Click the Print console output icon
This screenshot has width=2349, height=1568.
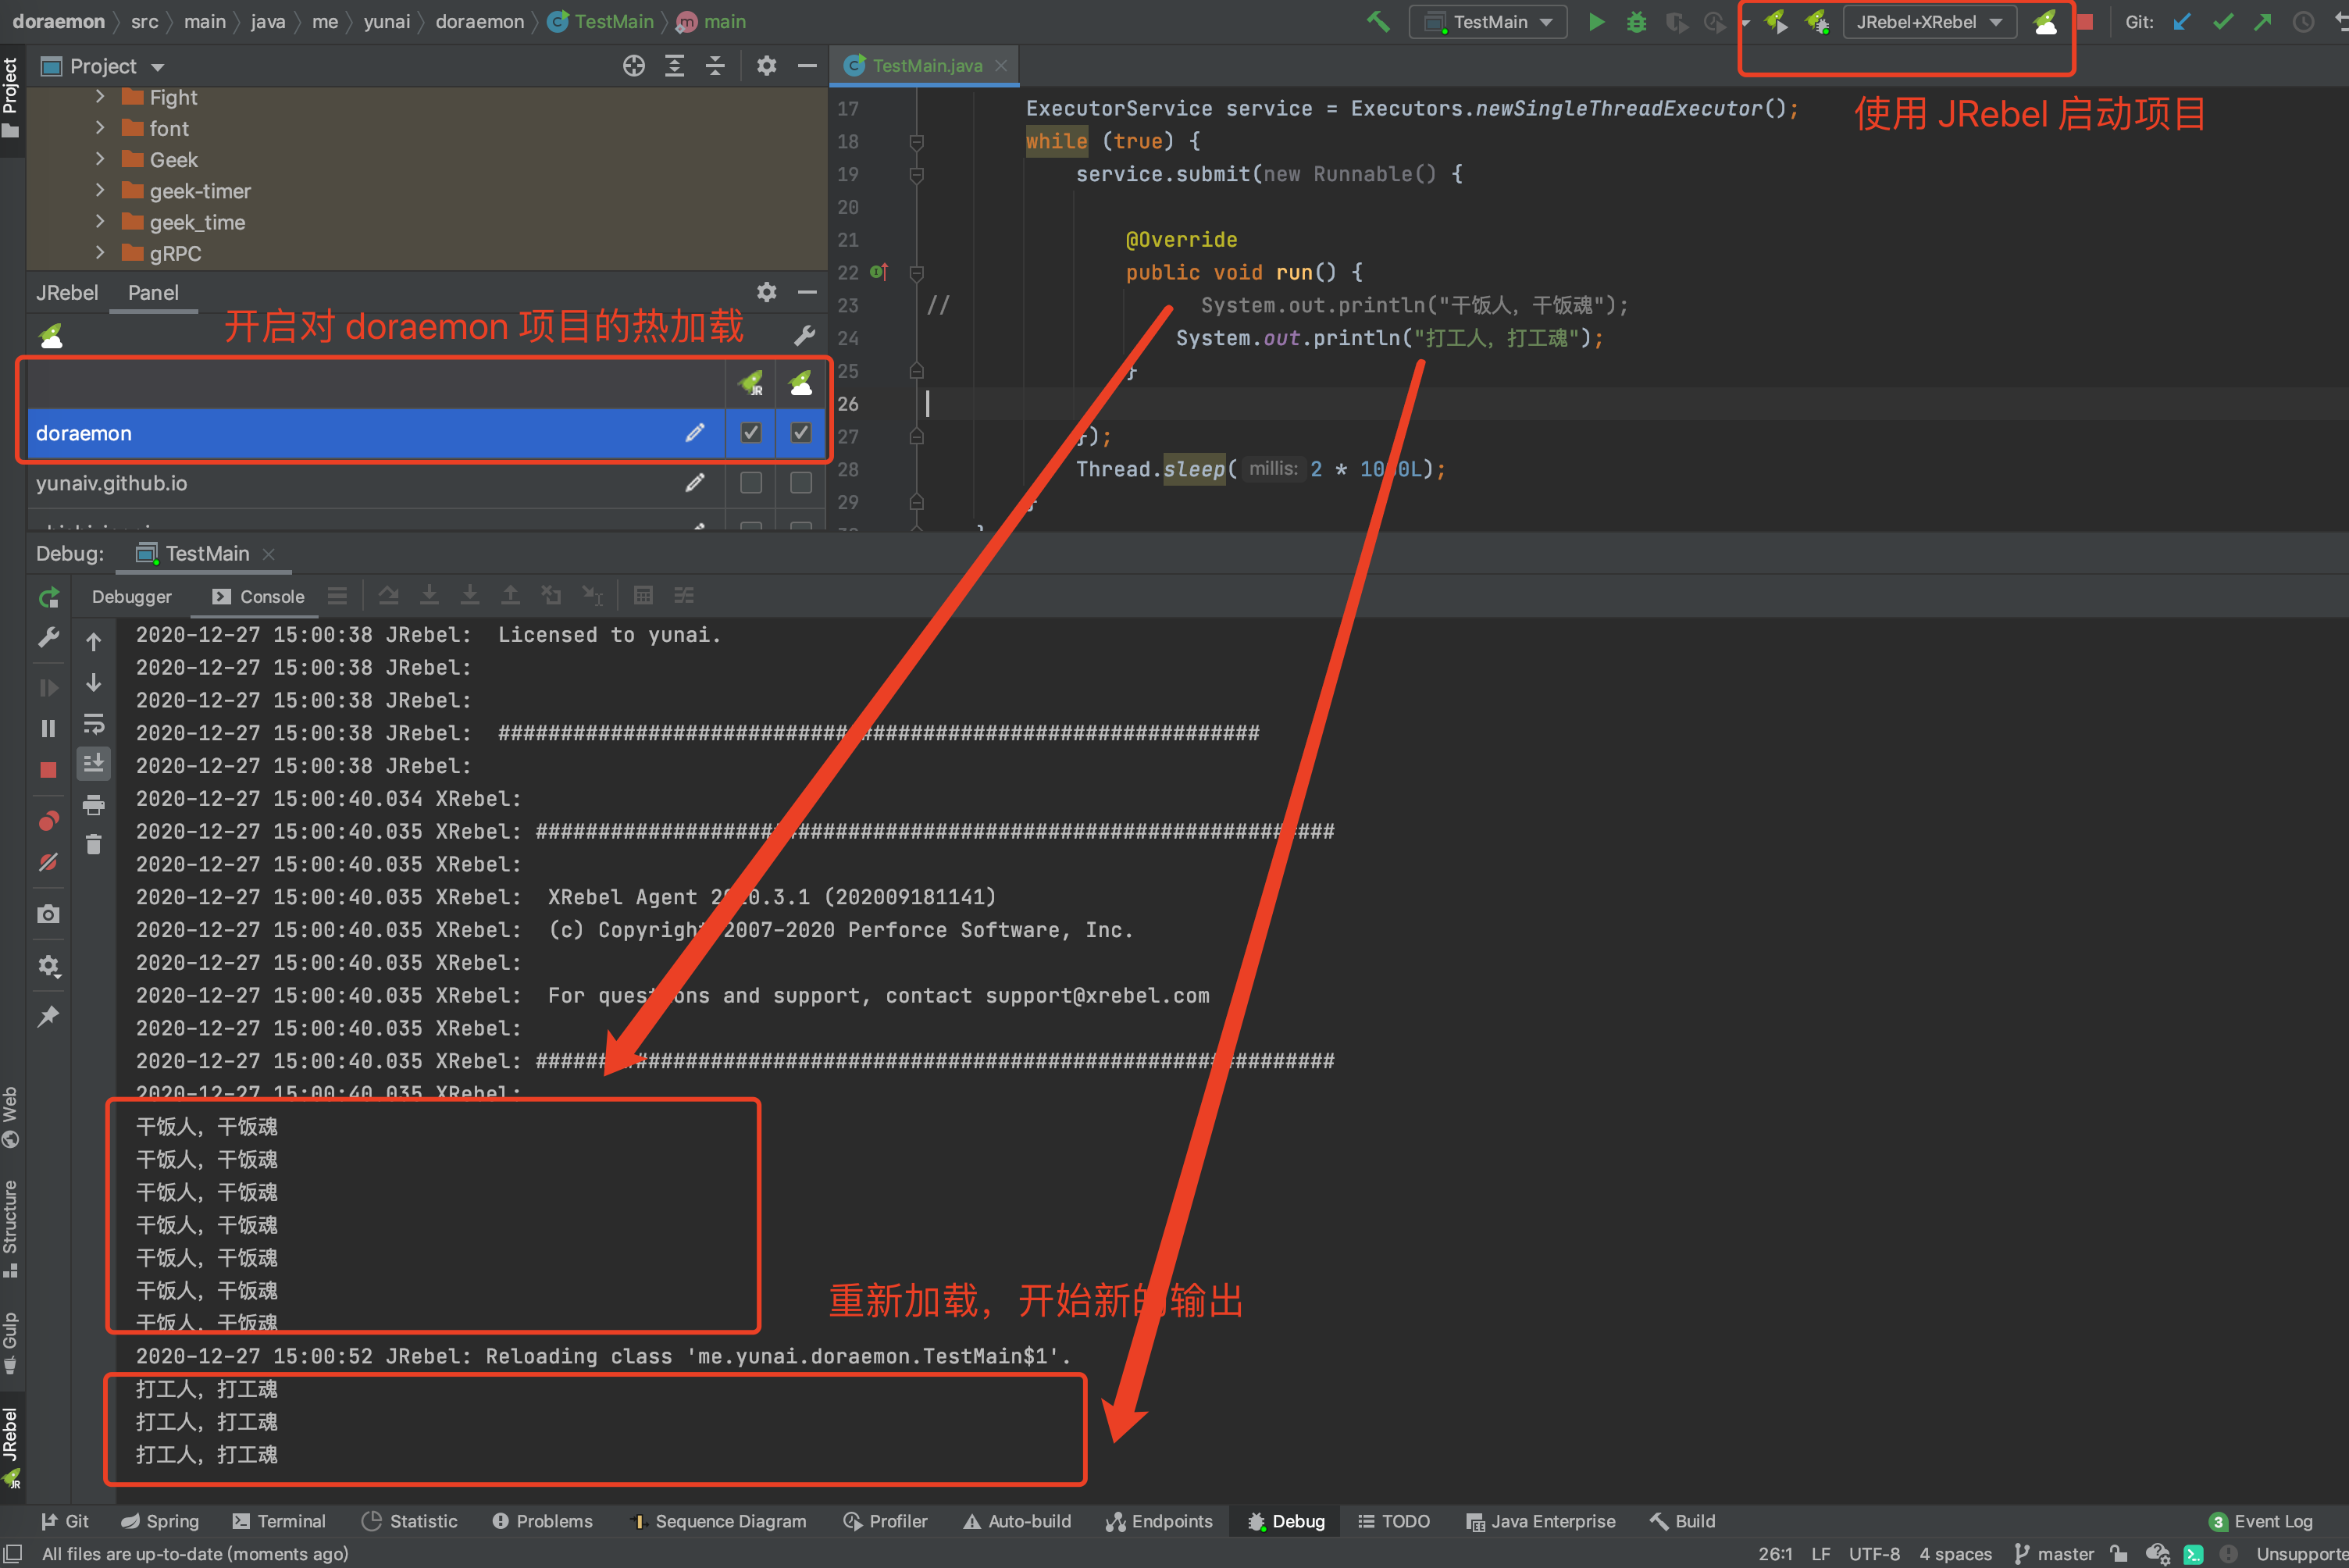point(93,805)
